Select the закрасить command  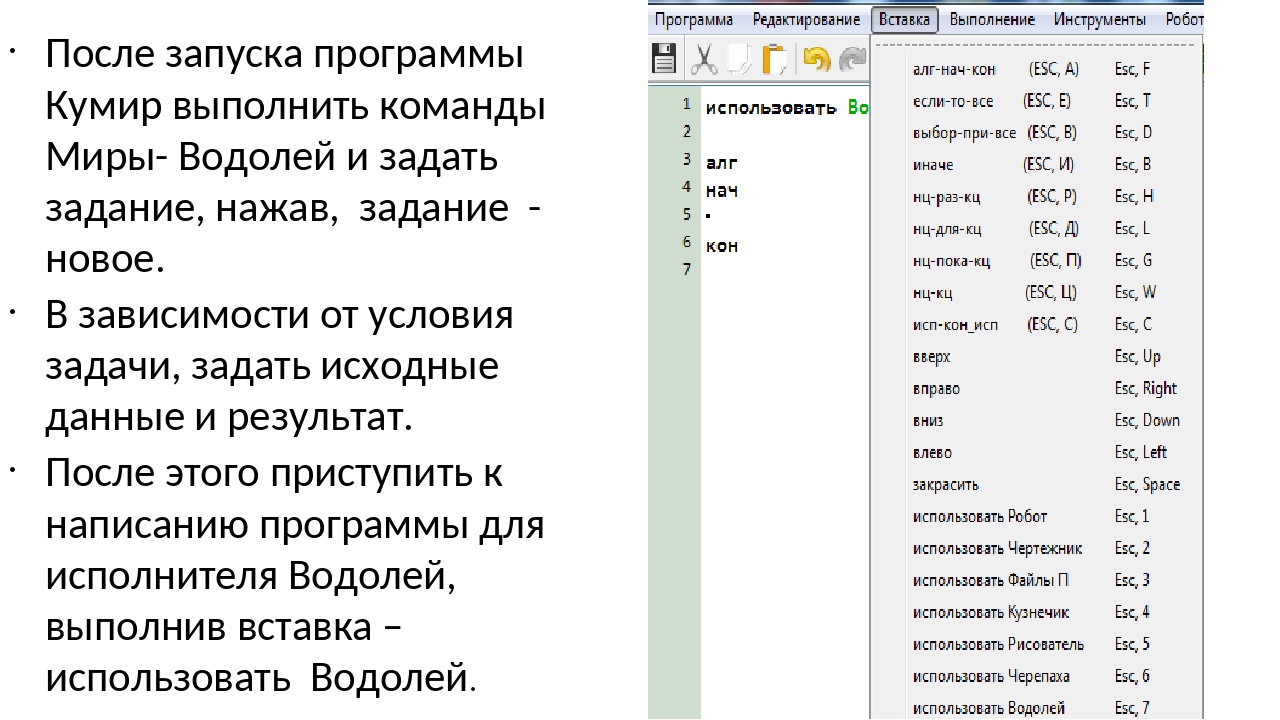[1038, 485]
